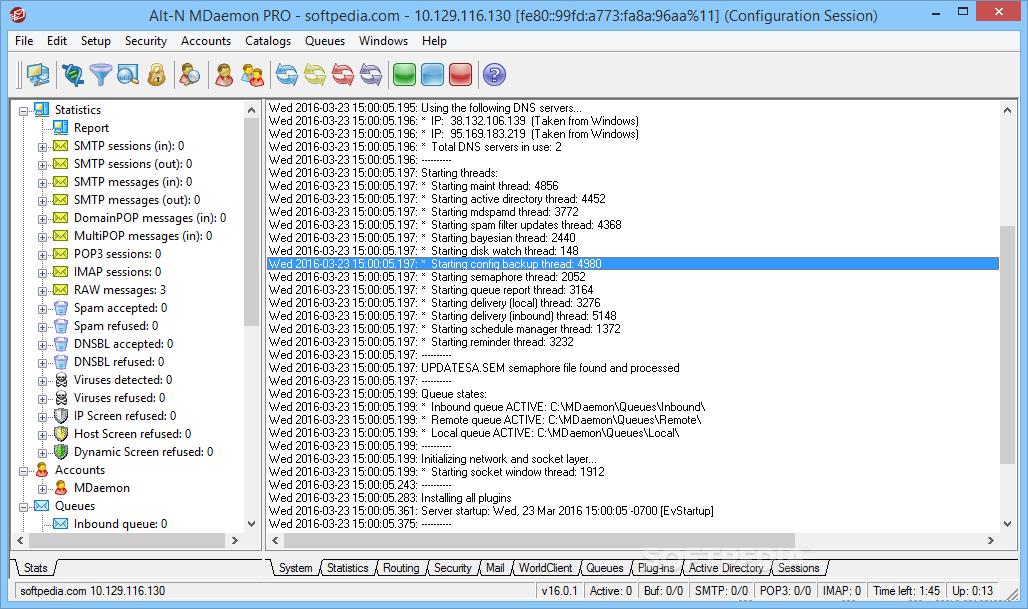
Task: Open the padlock security settings toolbar icon
Action: pos(156,75)
